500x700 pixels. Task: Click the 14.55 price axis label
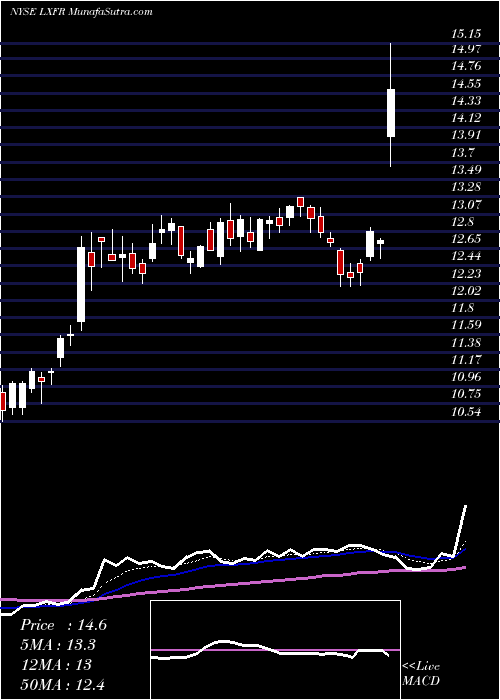click(466, 84)
